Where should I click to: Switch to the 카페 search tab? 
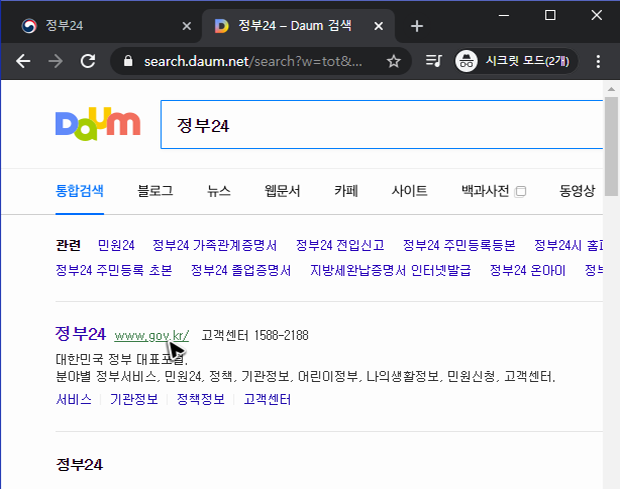point(346,191)
